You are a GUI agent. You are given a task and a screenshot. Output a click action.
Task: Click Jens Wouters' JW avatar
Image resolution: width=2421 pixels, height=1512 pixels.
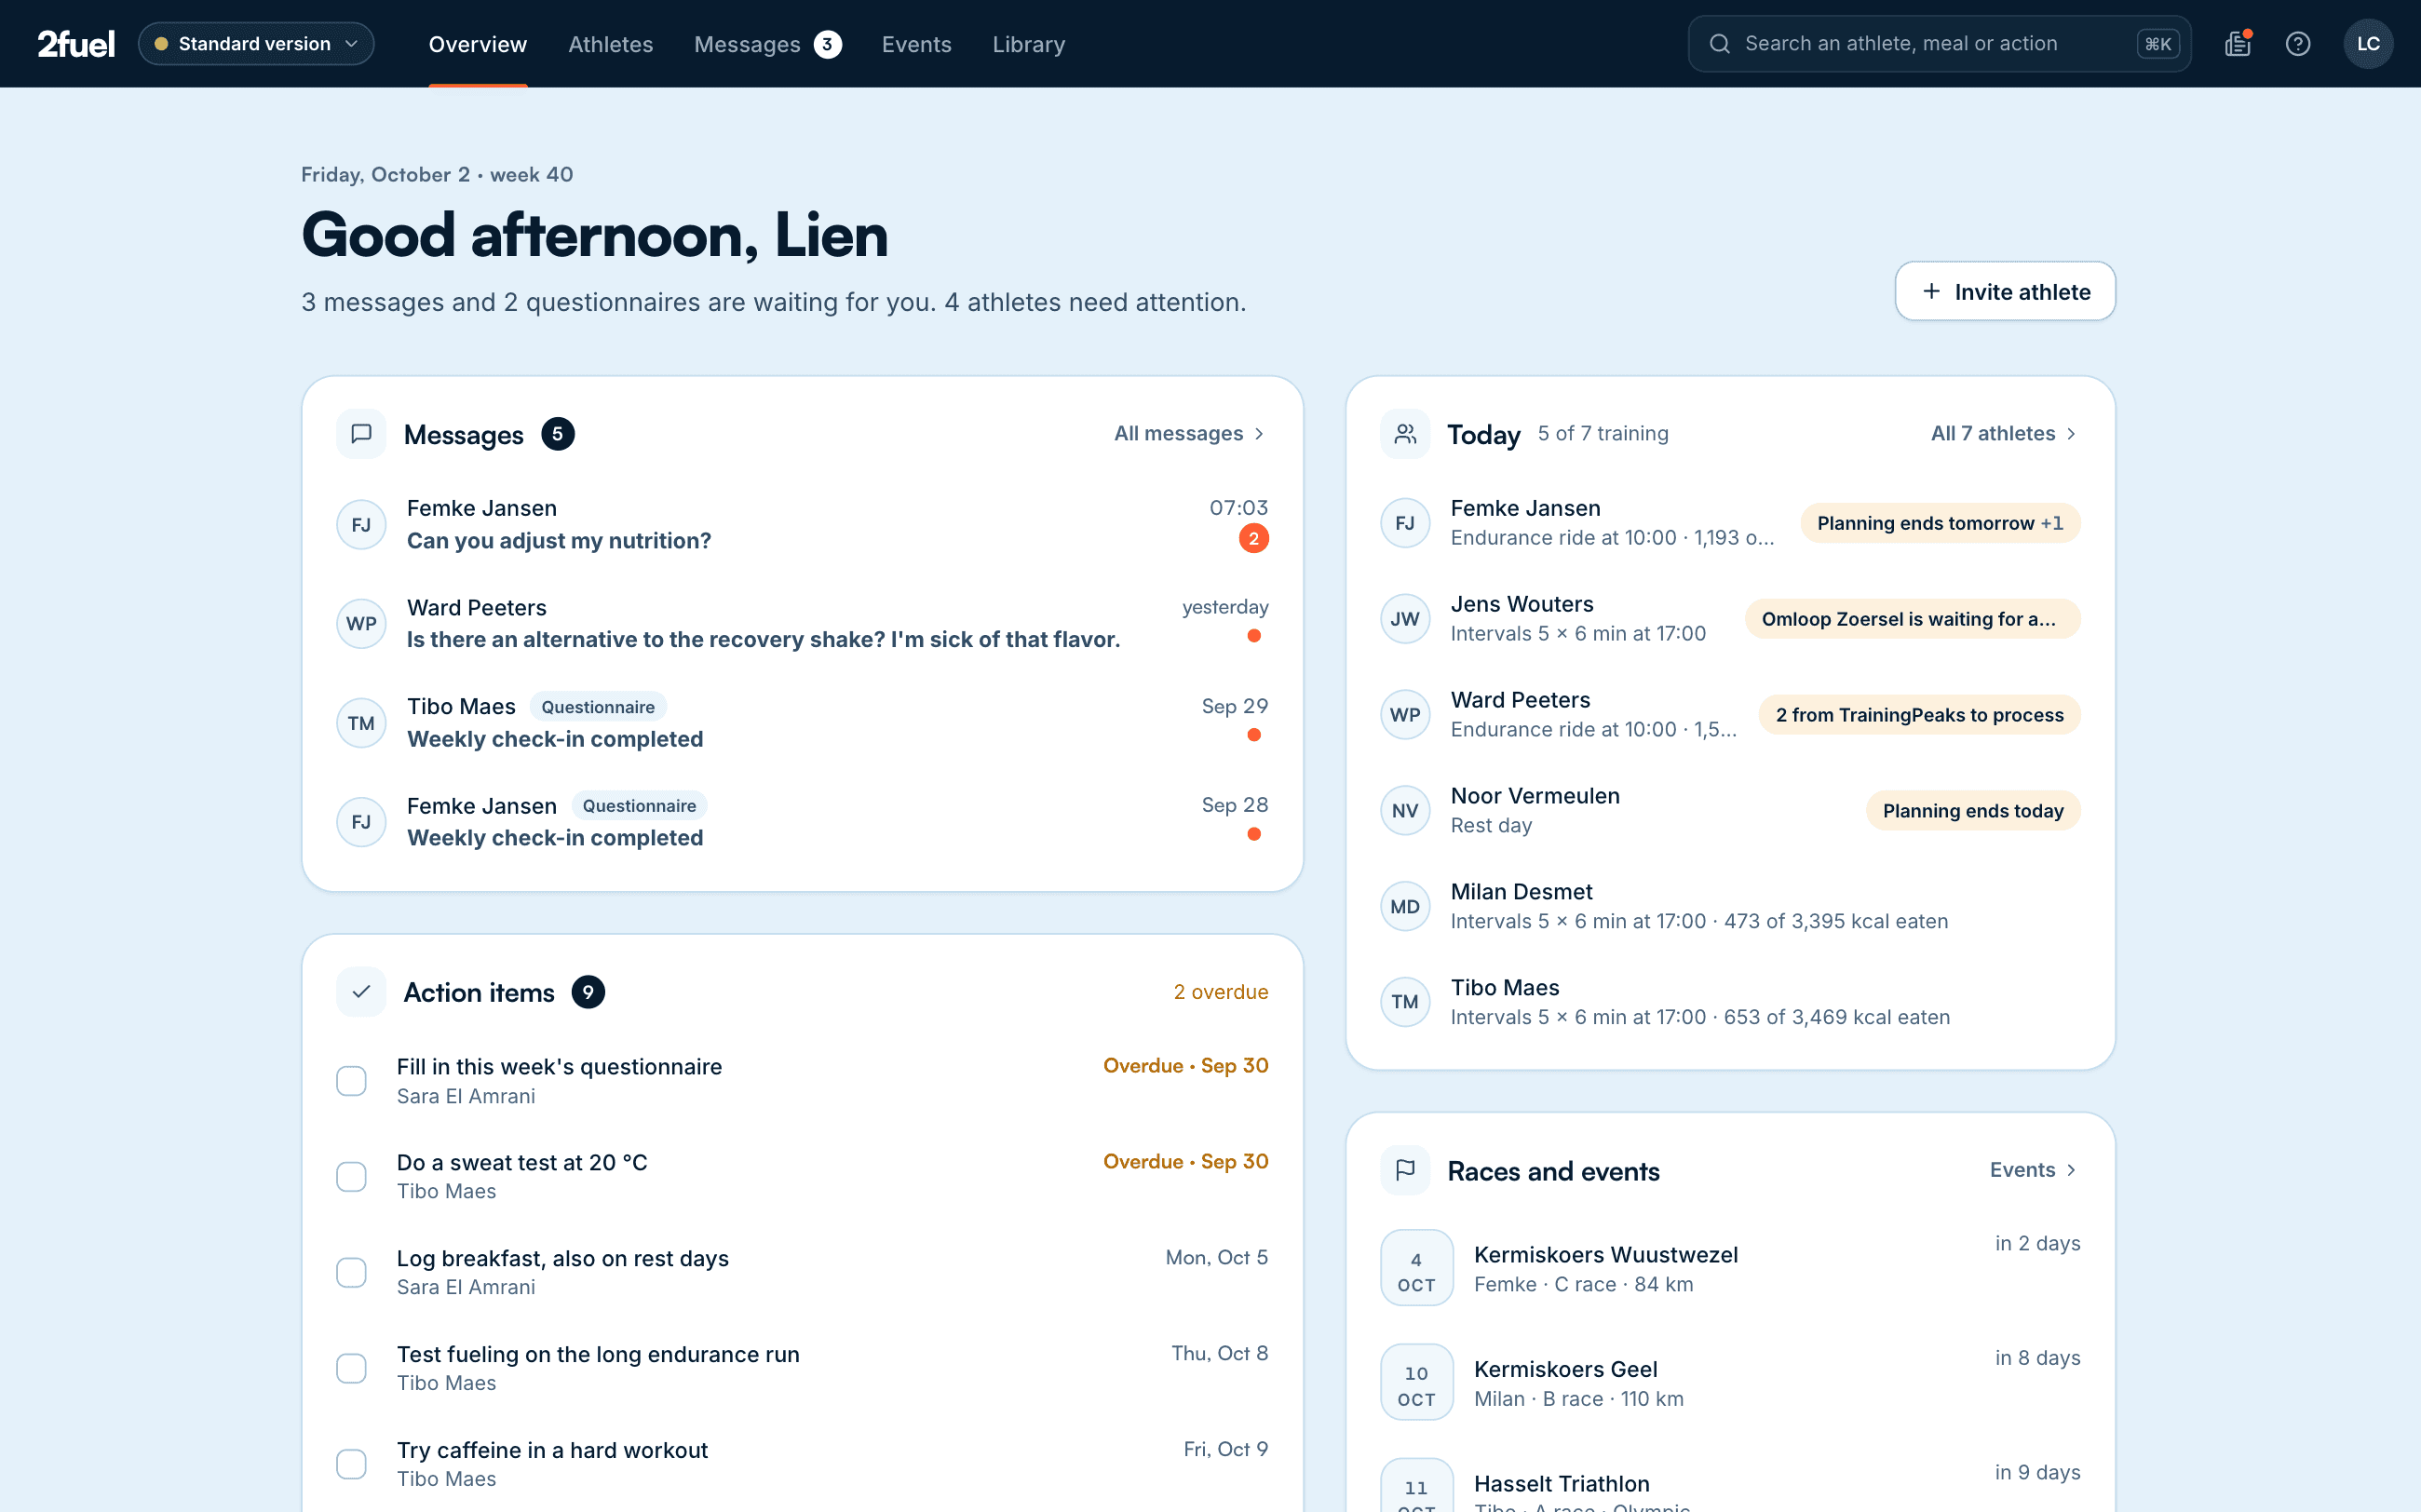(1405, 619)
